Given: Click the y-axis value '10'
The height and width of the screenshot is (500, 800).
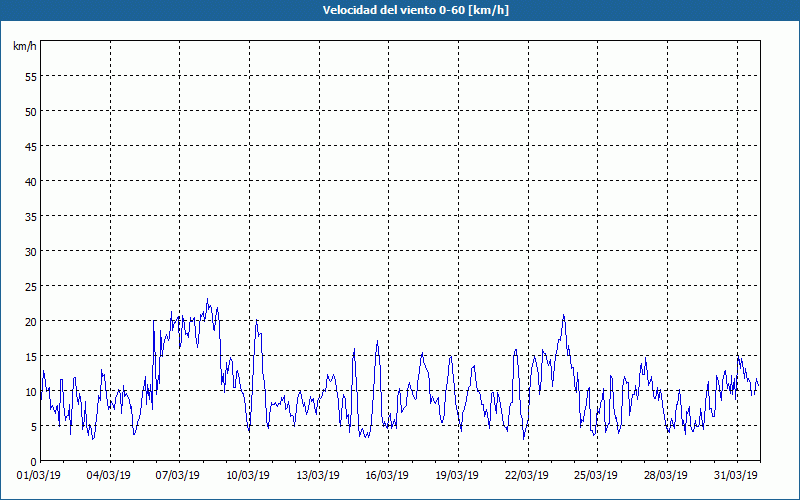Looking at the screenshot, I should (31, 391).
